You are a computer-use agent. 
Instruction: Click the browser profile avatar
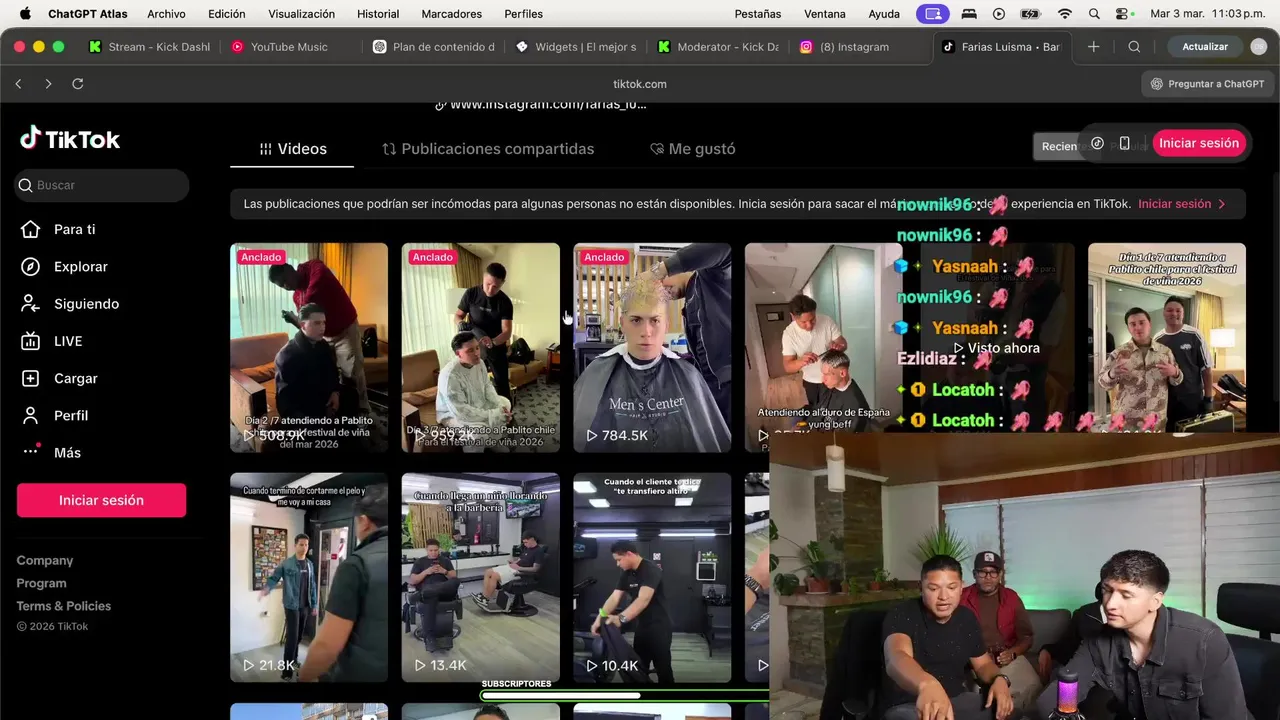[1259, 47]
